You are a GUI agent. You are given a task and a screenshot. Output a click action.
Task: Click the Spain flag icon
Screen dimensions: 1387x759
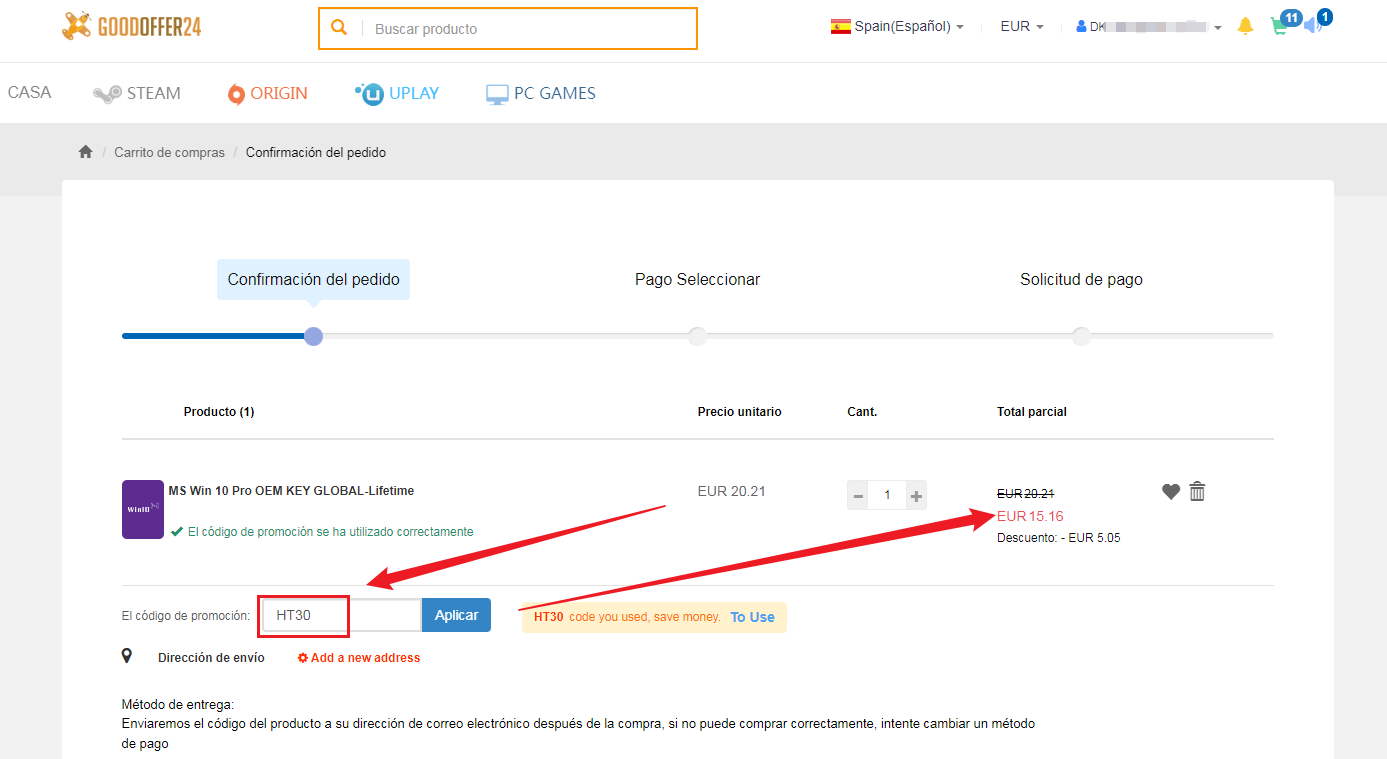pos(840,27)
